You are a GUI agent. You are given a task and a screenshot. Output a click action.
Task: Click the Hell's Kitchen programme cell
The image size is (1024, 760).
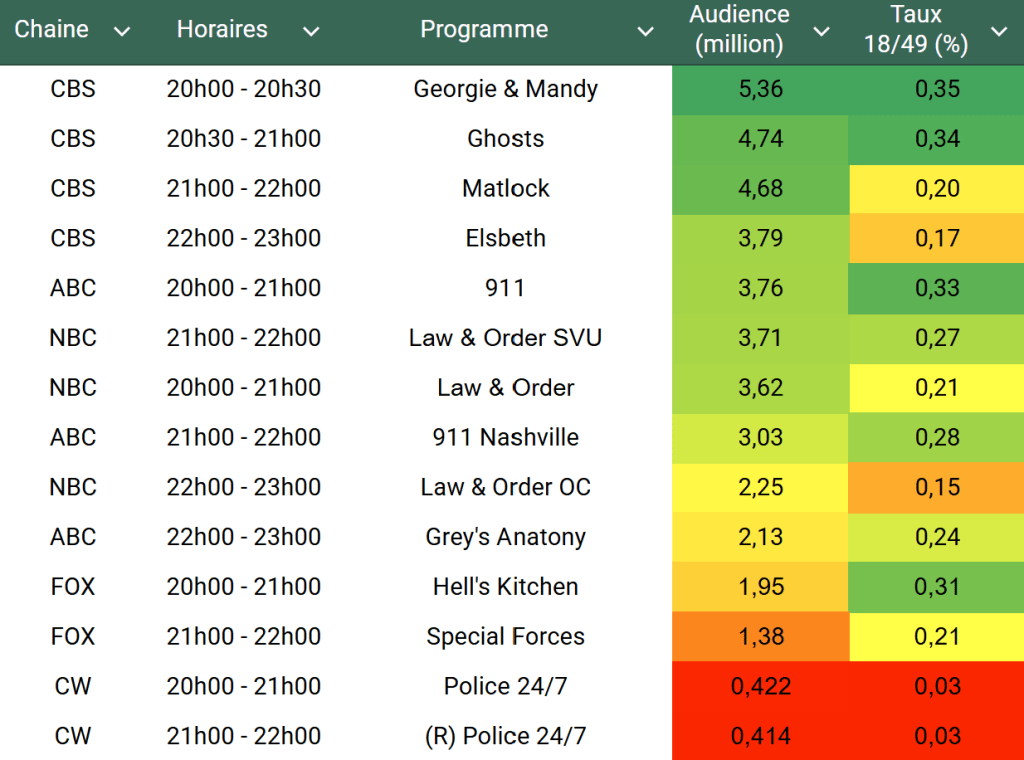click(x=505, y=587)
